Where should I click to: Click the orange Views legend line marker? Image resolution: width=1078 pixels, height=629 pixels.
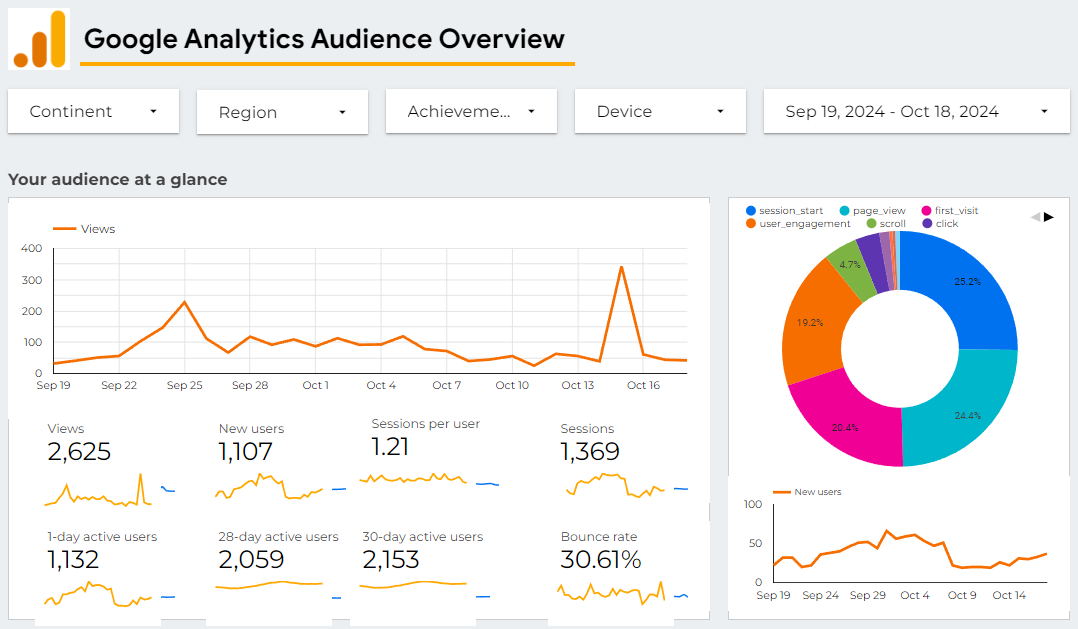(x=65, y=229)
